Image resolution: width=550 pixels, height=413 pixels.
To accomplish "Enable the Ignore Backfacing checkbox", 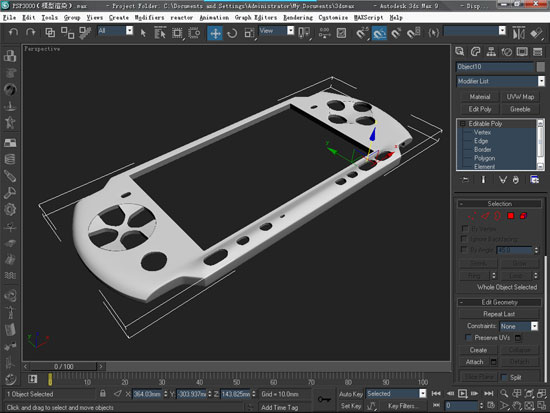I will (464, 239).
